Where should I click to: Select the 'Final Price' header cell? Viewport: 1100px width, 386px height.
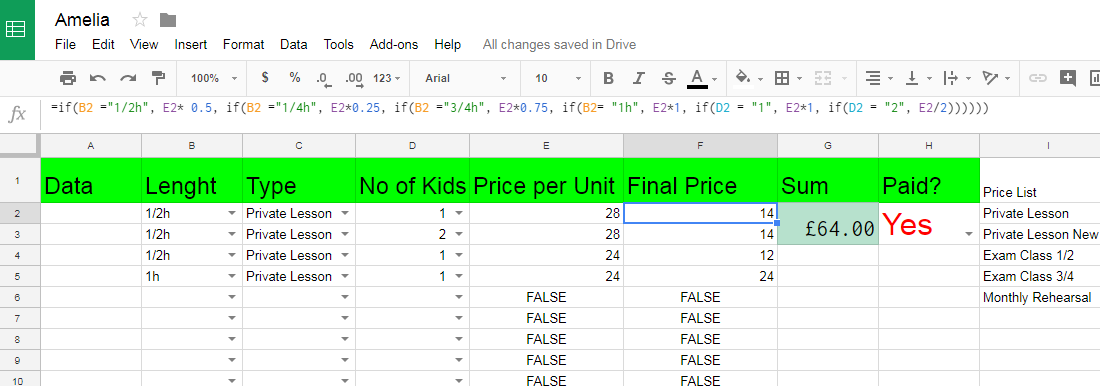point(700,180)
